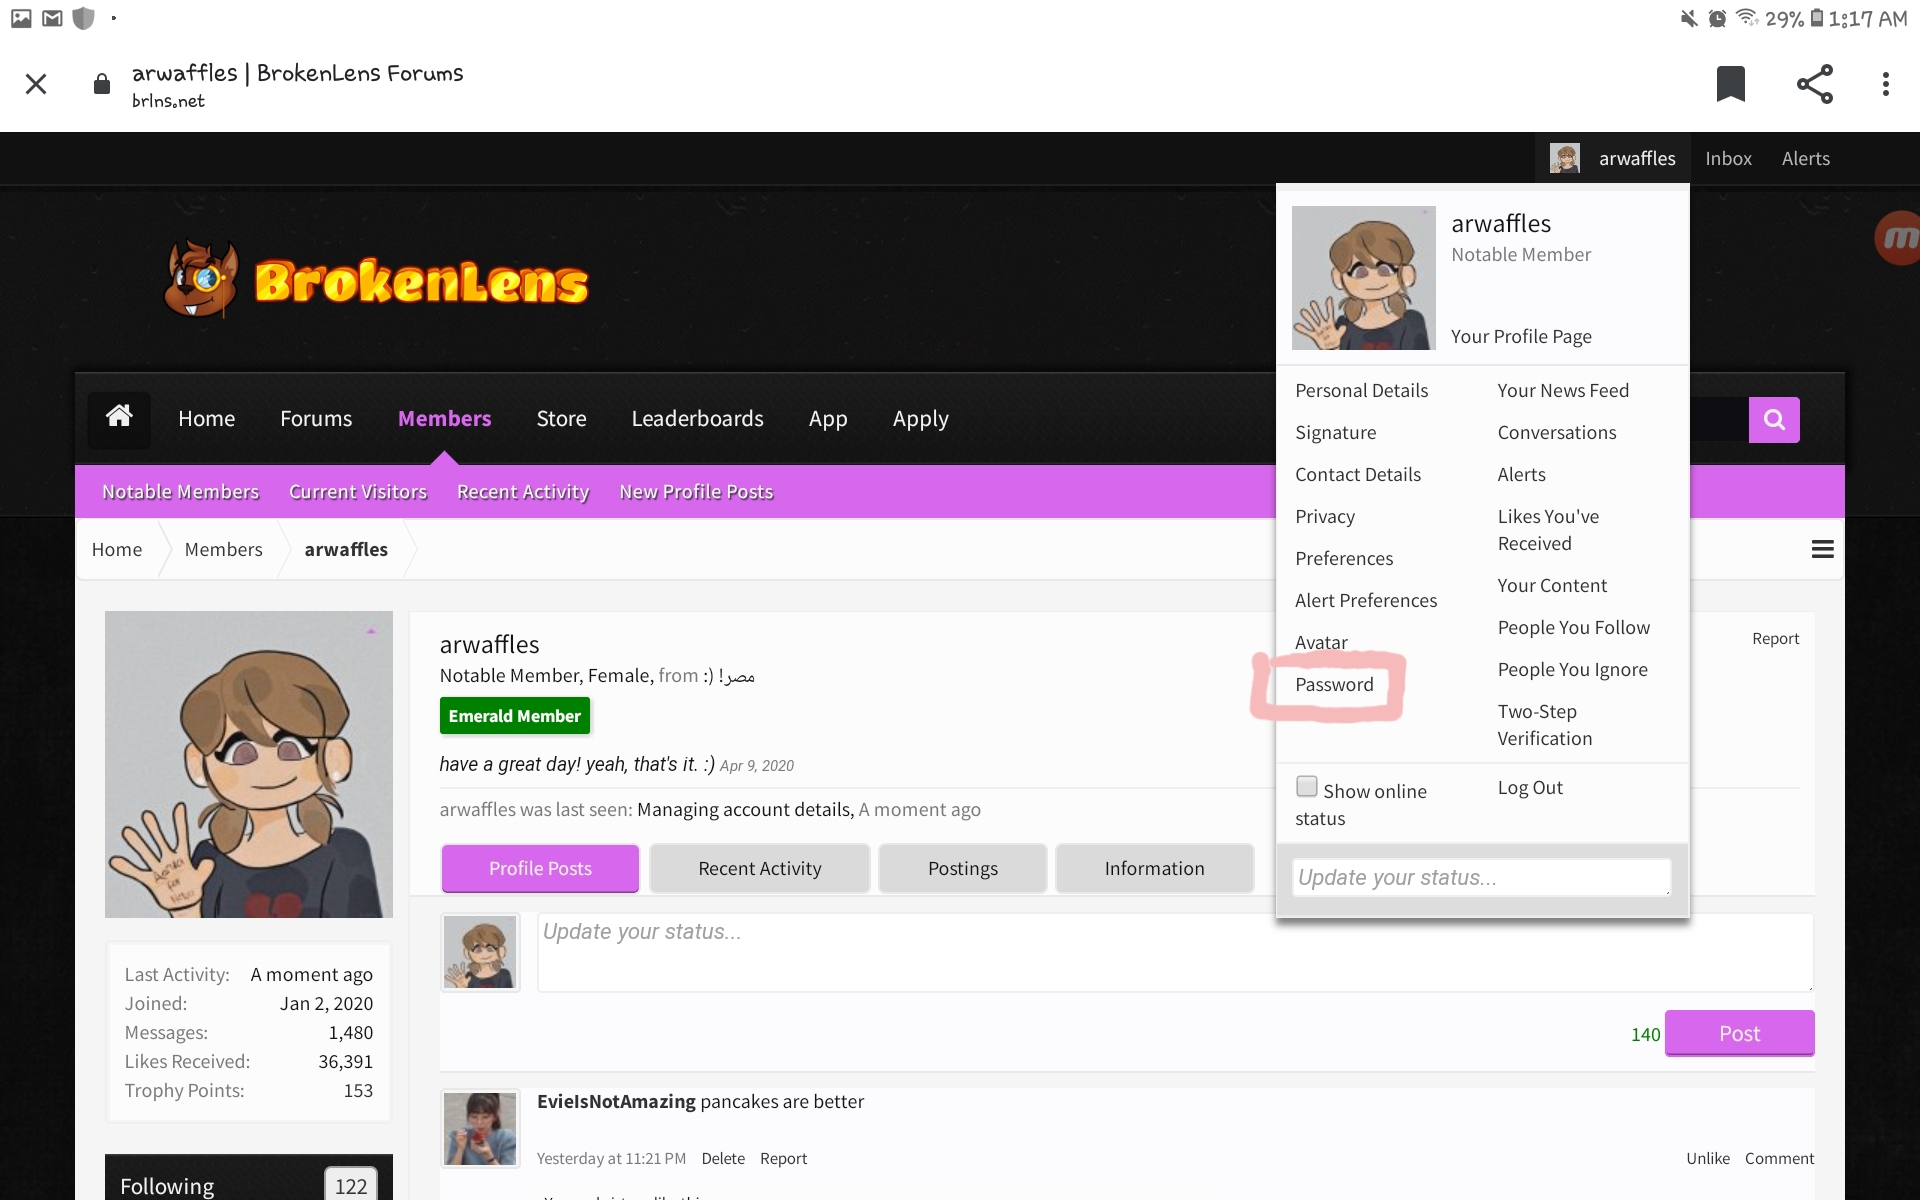Viewport: 1920px width, 1200px height.
Task: Tap the Wi-Fi icon in status bar
Action: pos(1747,17)
